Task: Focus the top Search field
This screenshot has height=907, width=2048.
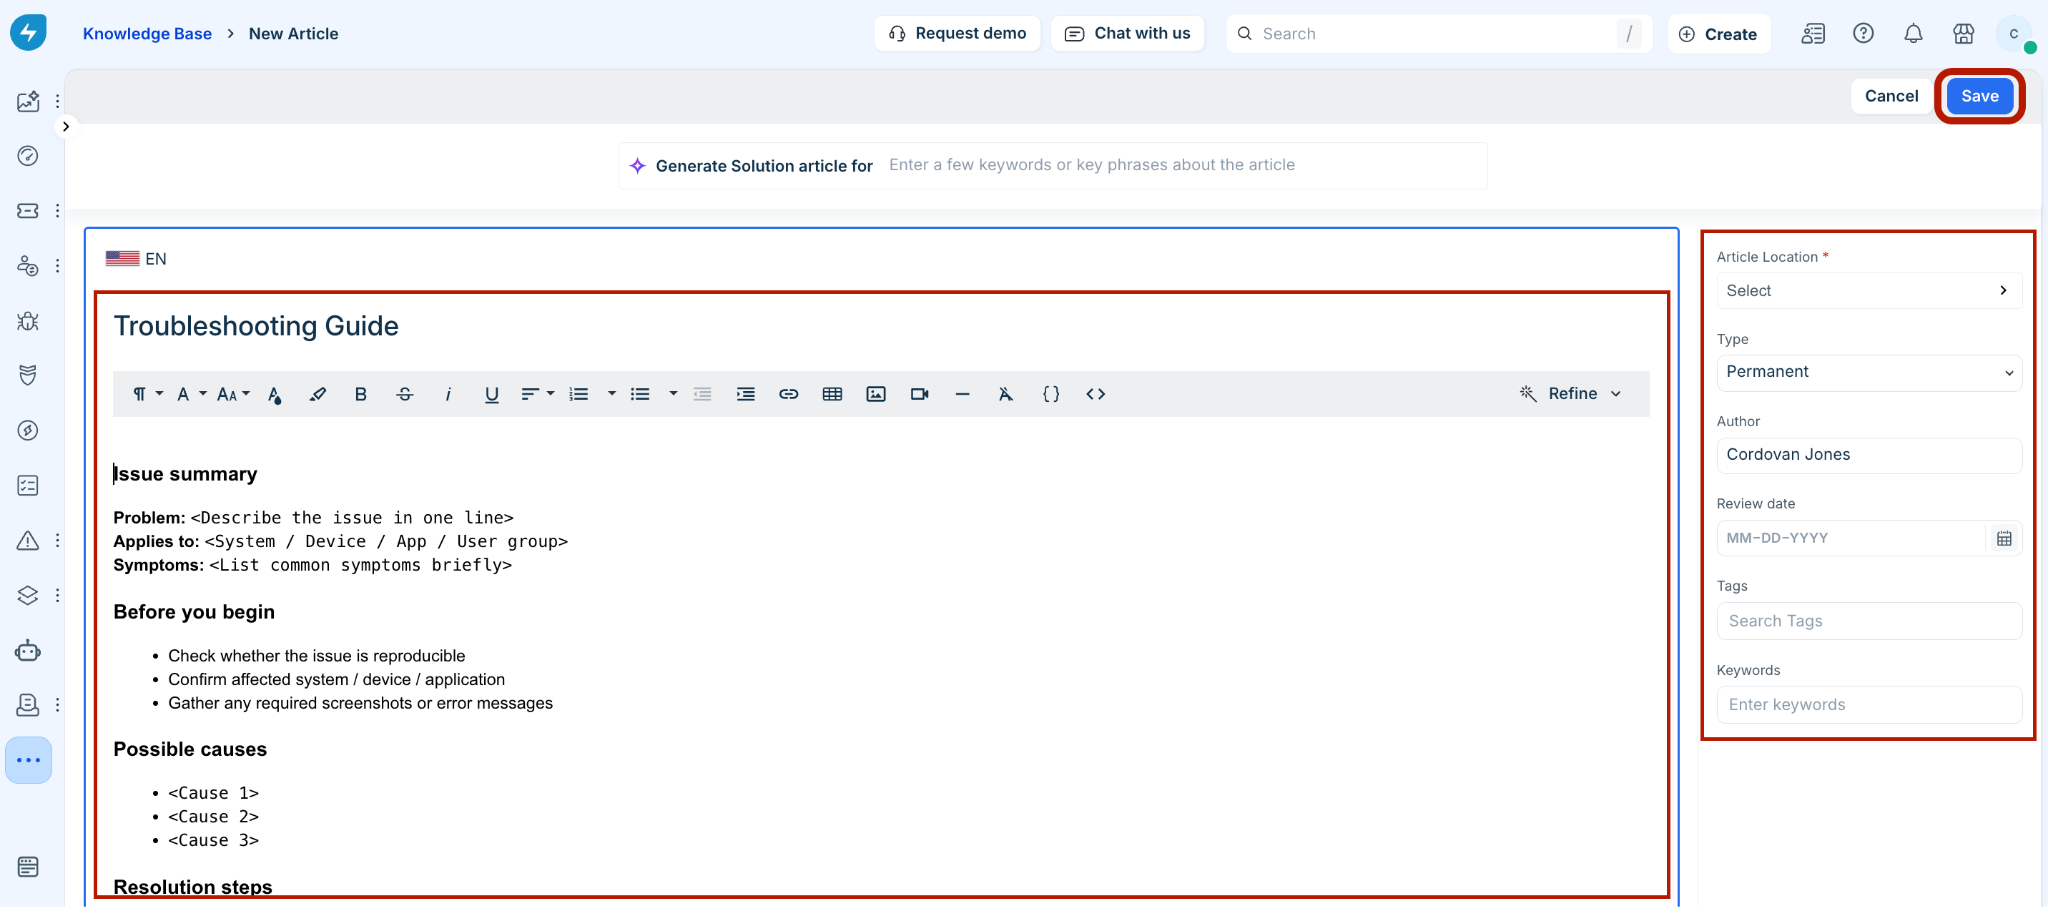Action: [x=1438, y=34]
